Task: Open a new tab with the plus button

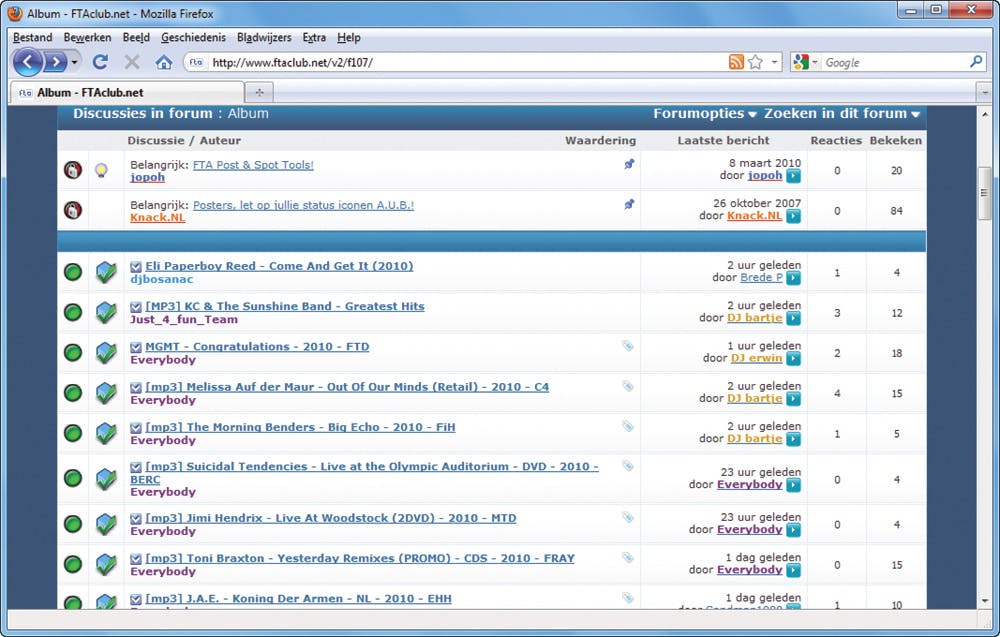Action: 259,92
